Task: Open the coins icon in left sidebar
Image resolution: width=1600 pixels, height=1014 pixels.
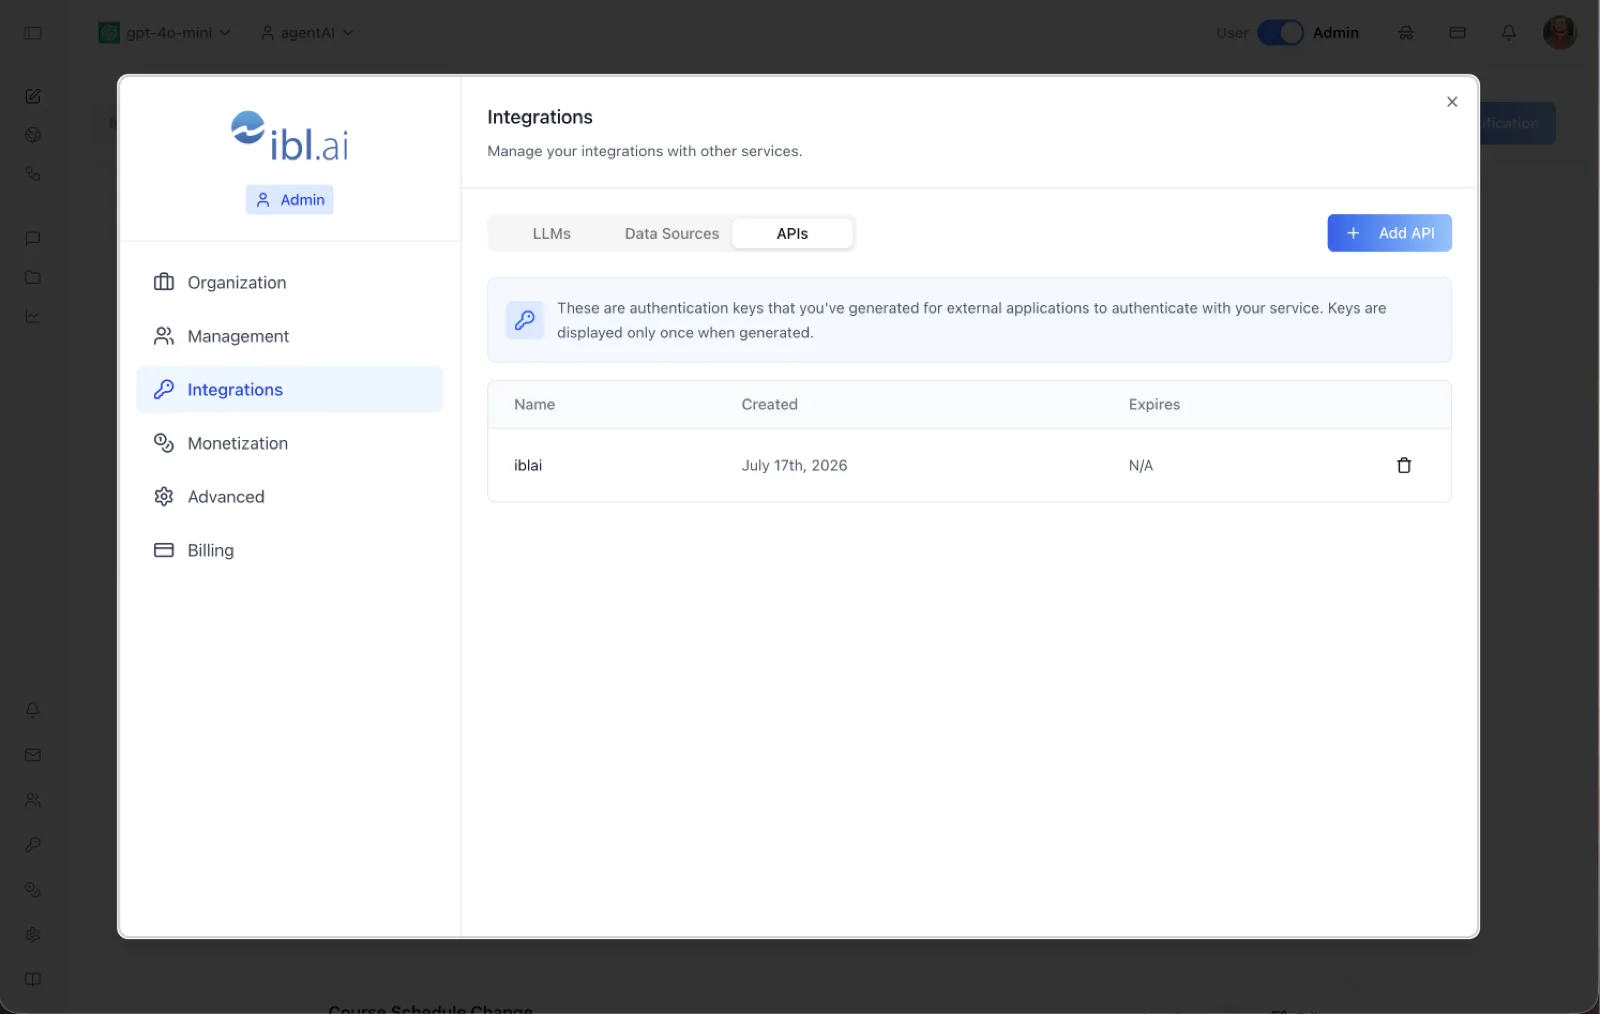Action: click(x=33, y=889)
